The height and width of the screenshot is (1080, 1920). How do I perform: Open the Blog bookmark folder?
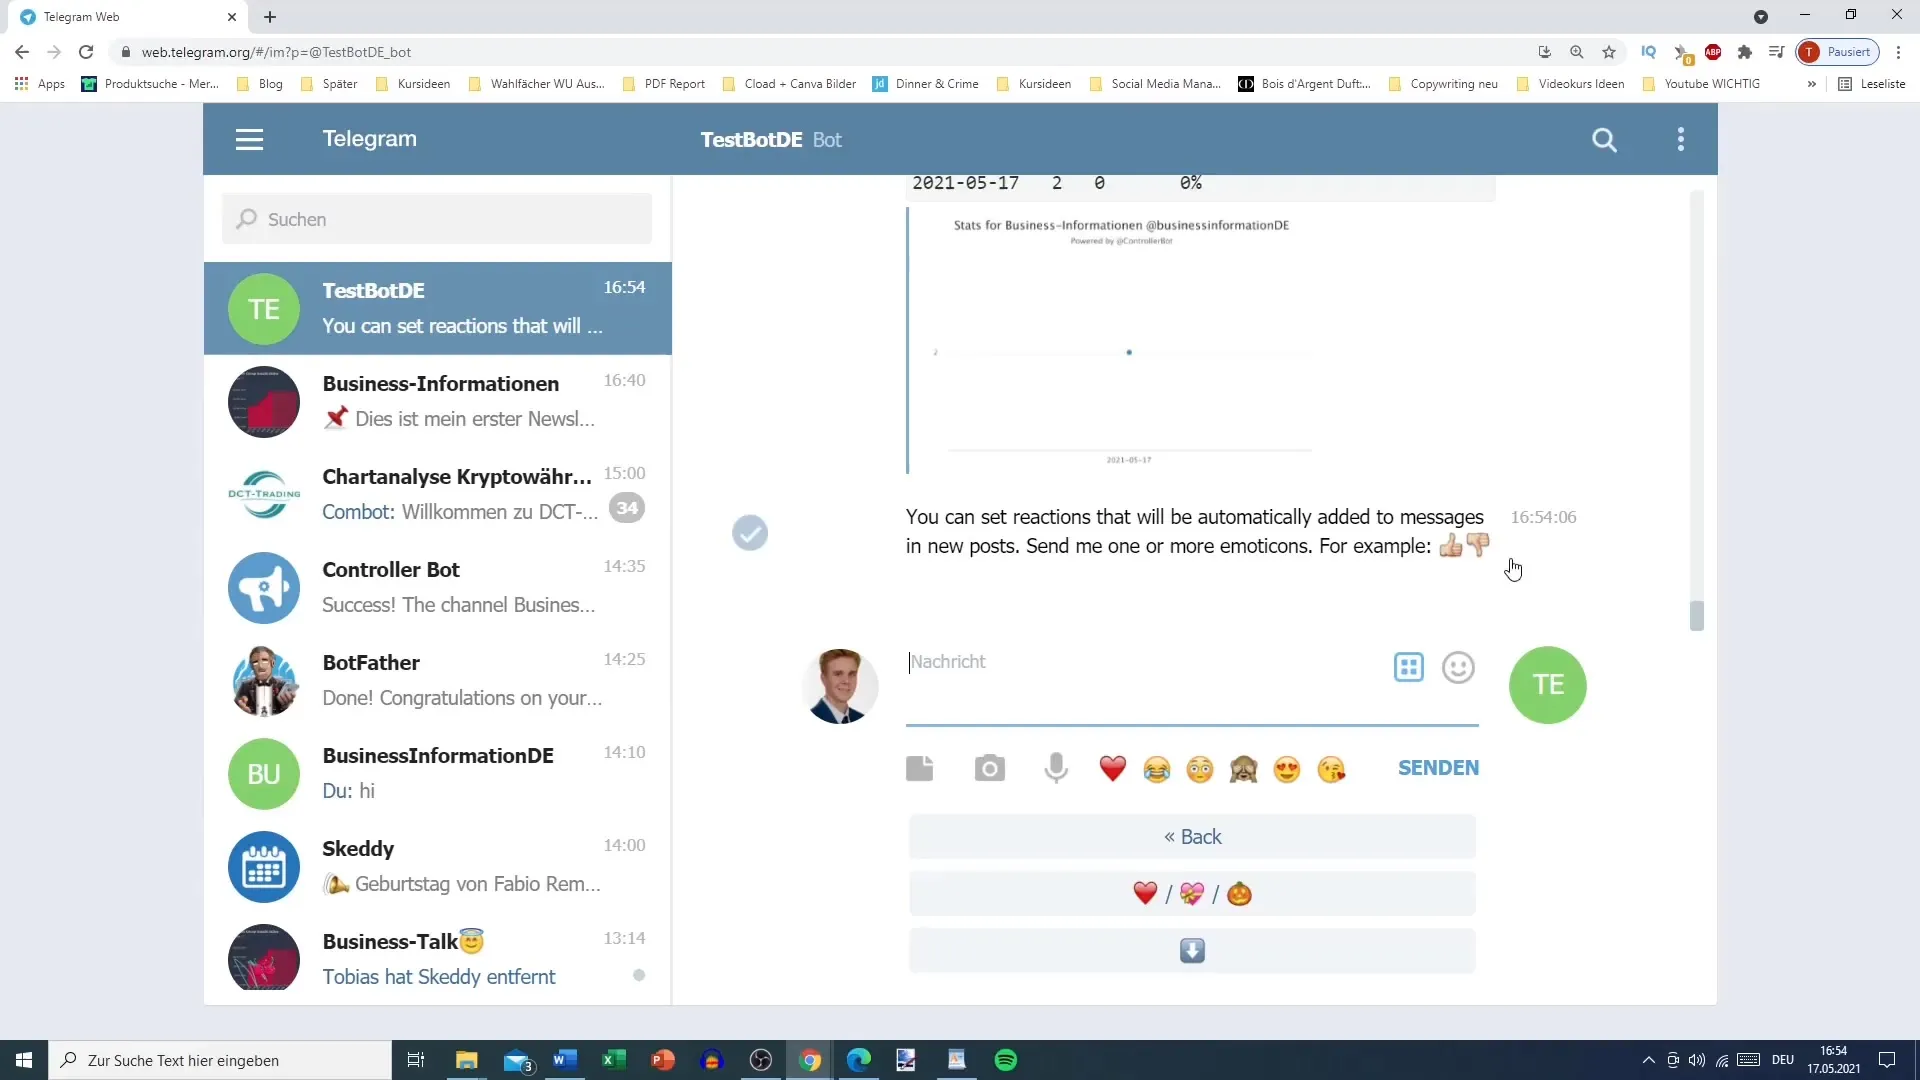coord(260,84)
